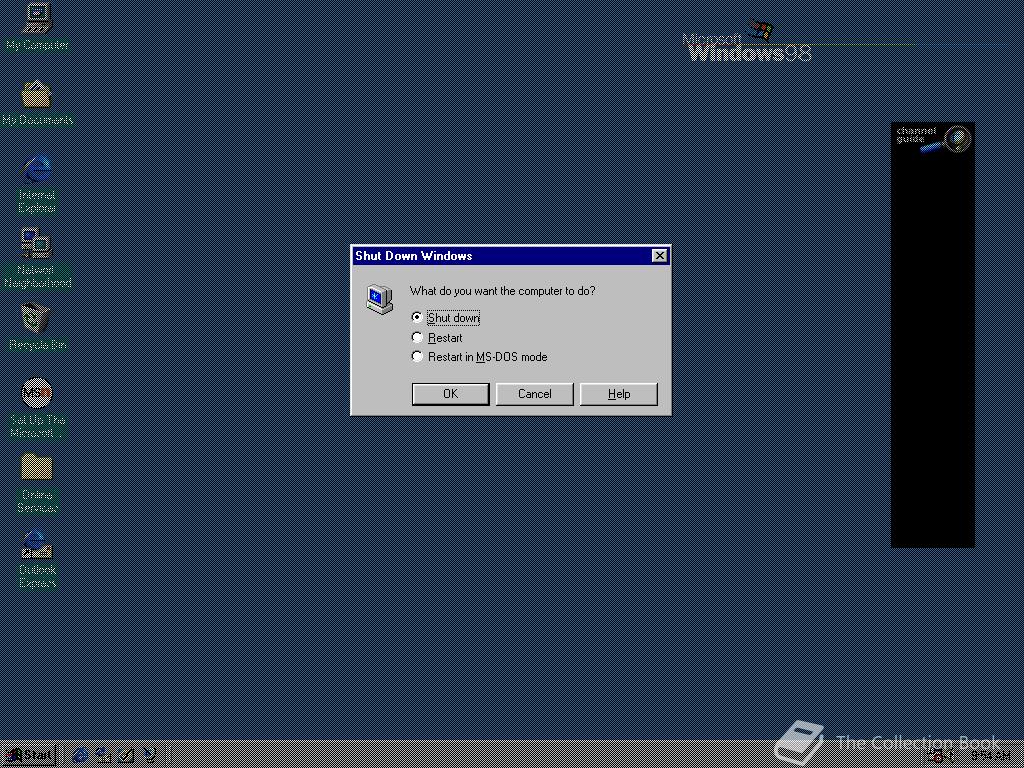Click the computer icon in the Shut Down dialog
The width and height of the screenshot is (1024, 768).
379,300
